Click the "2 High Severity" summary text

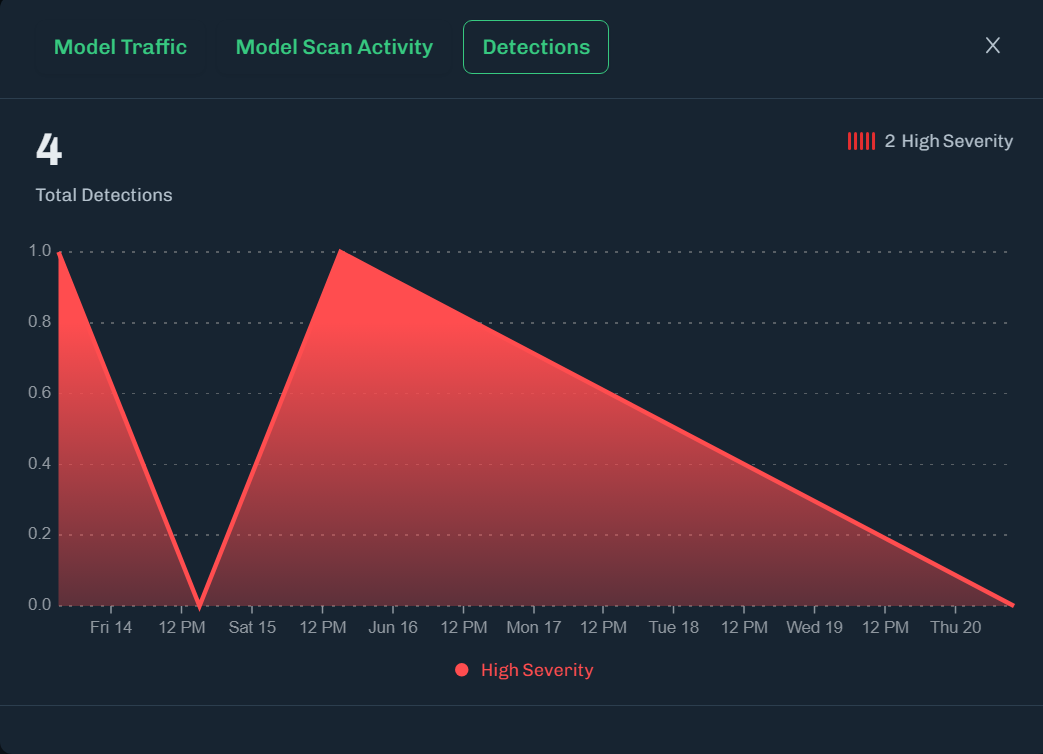coord(948,141)
